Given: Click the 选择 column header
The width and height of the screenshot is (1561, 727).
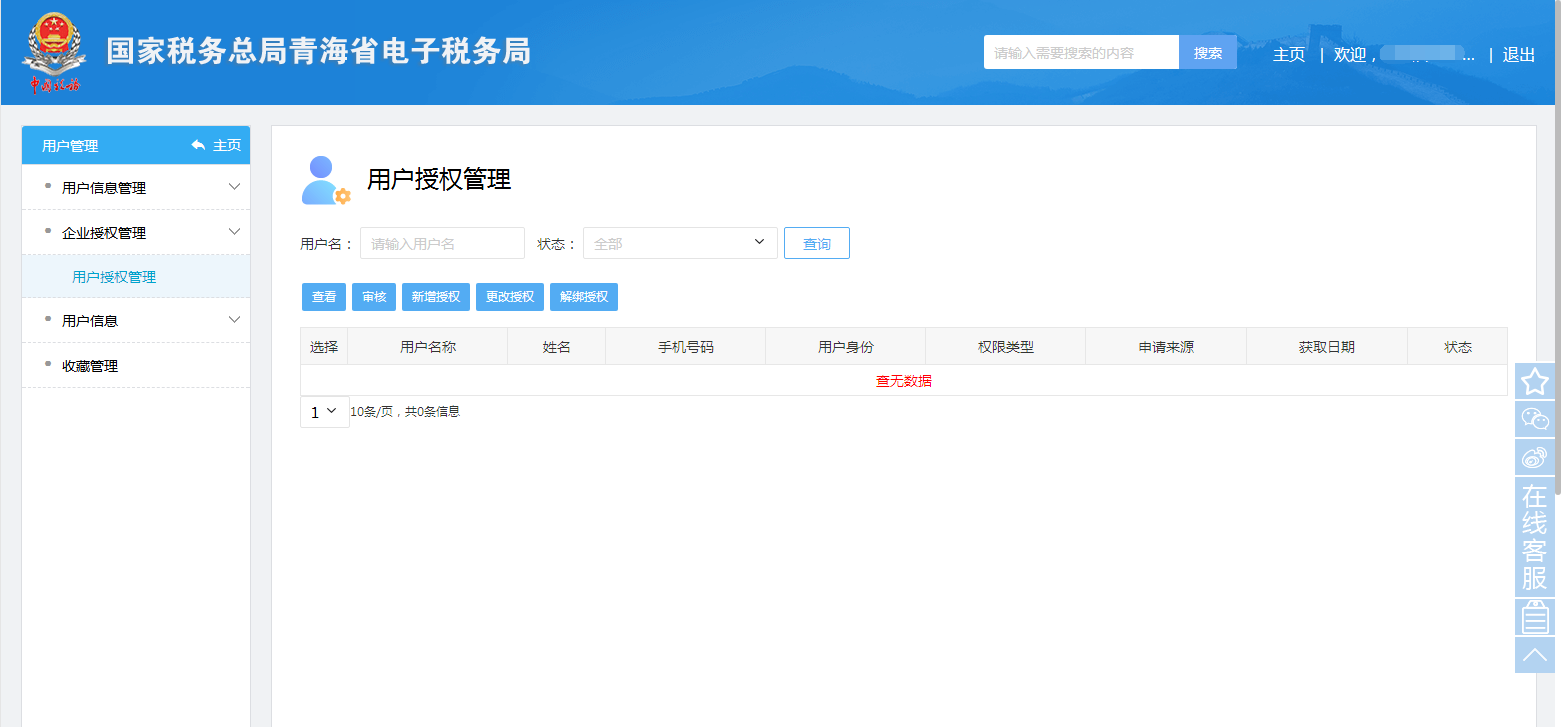Looking at the screenshot, I should (x=324, y=347).
